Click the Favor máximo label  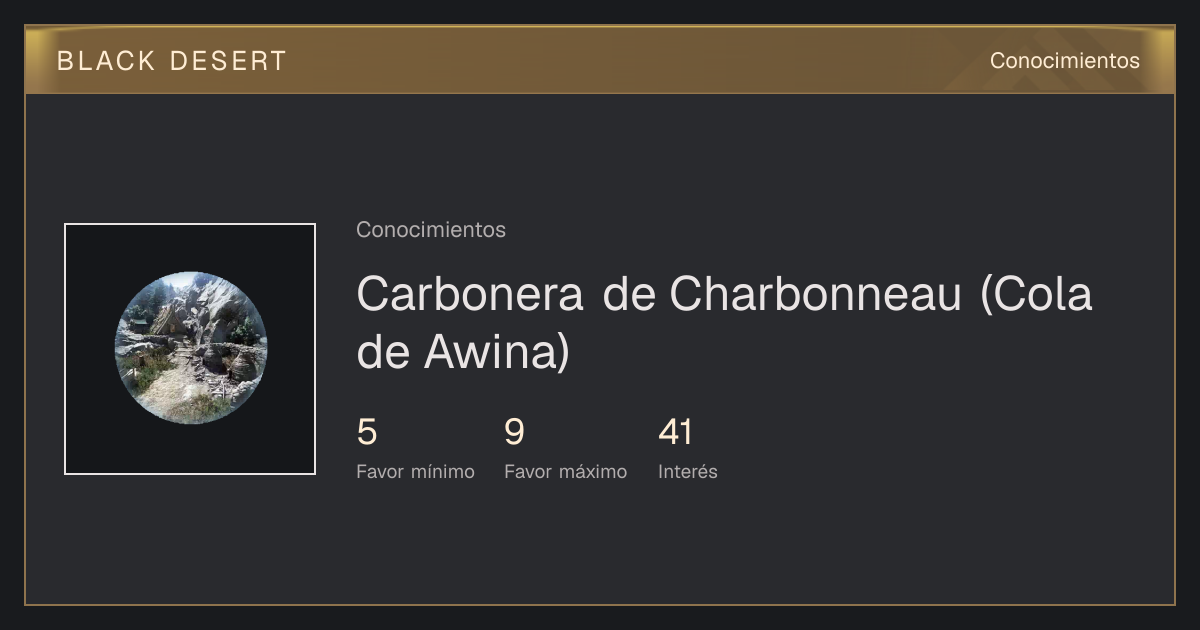[x=565, y=472]
